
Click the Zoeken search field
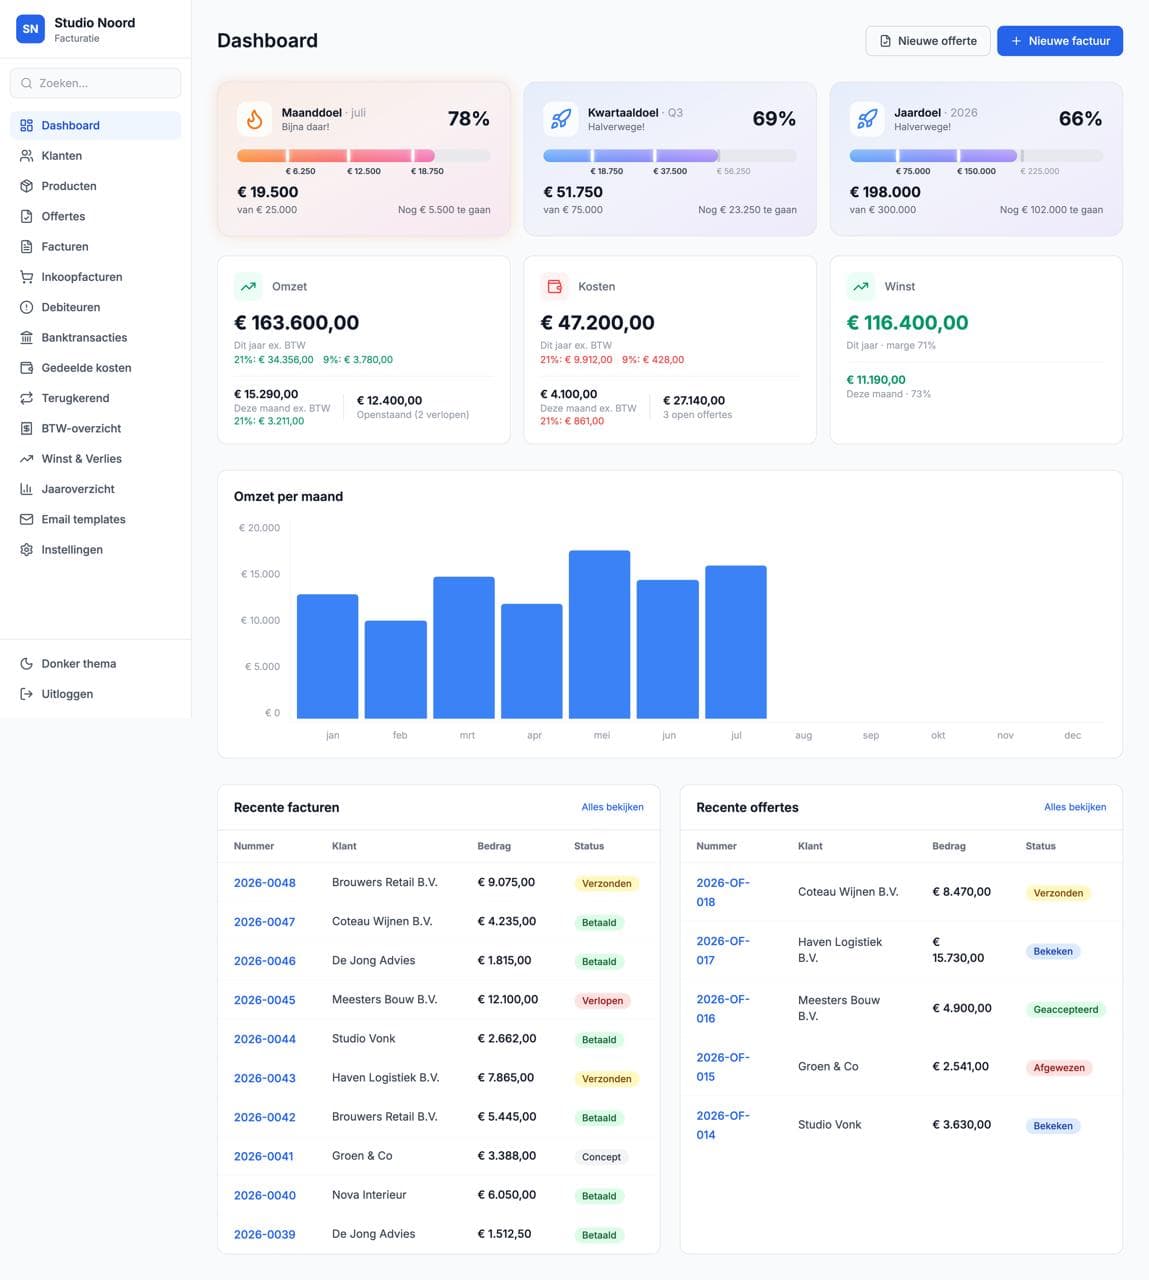tap(96, 83)
